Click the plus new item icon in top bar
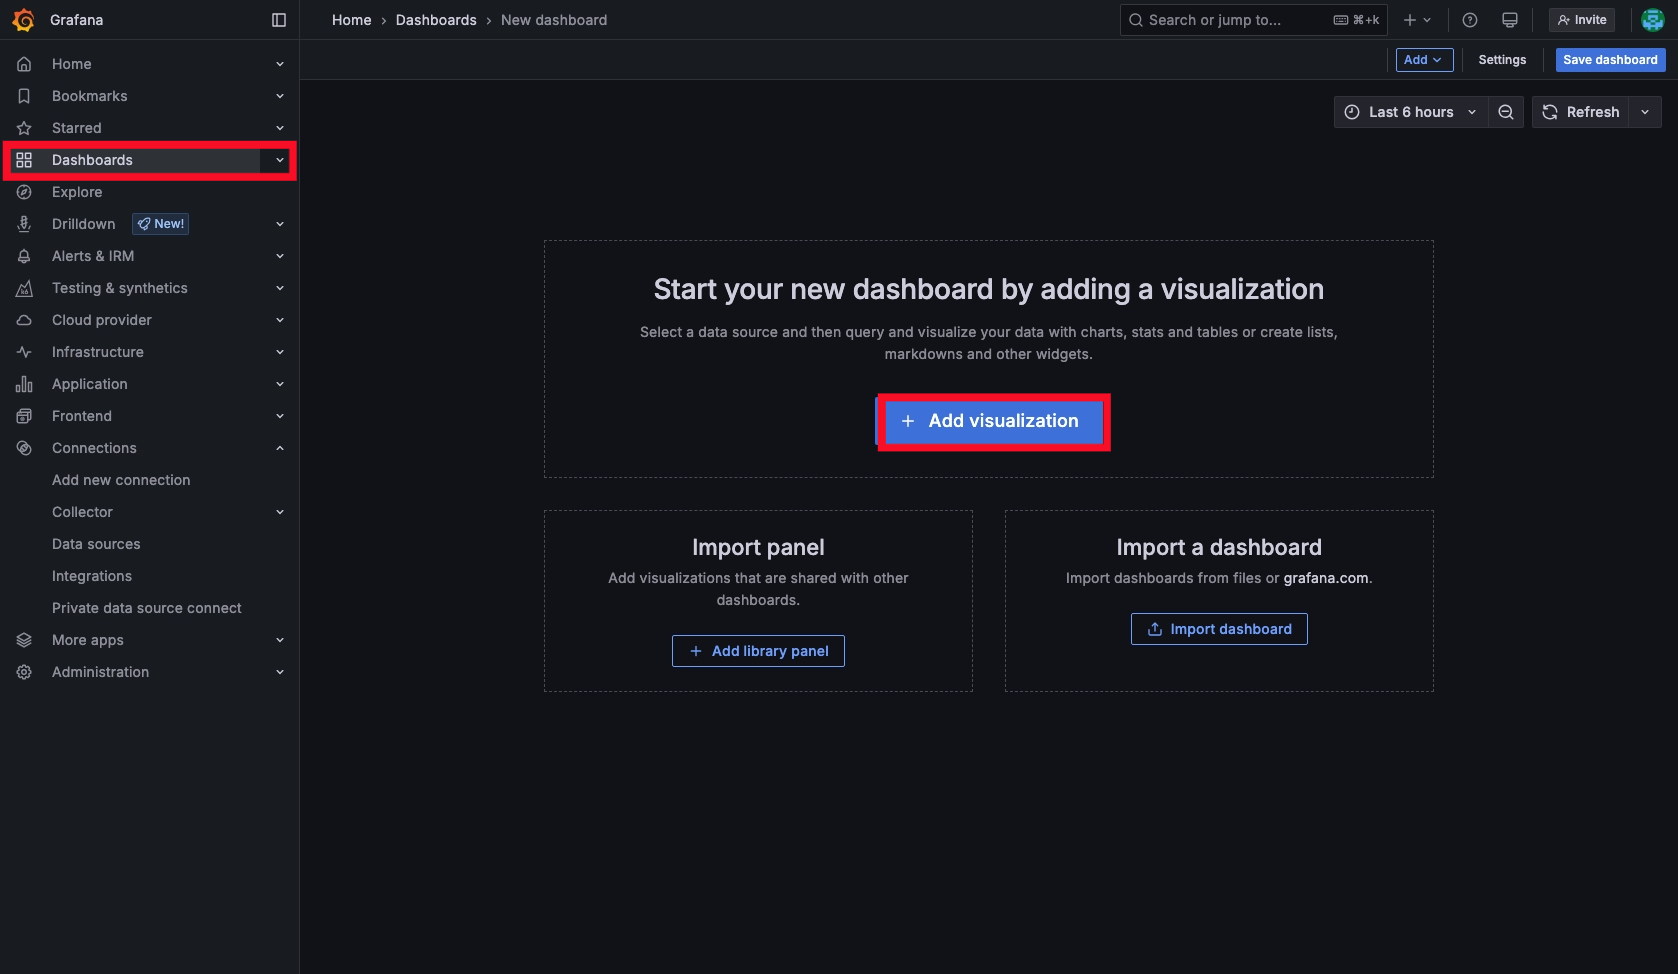1678x974 pixels. pos(1418,20)
